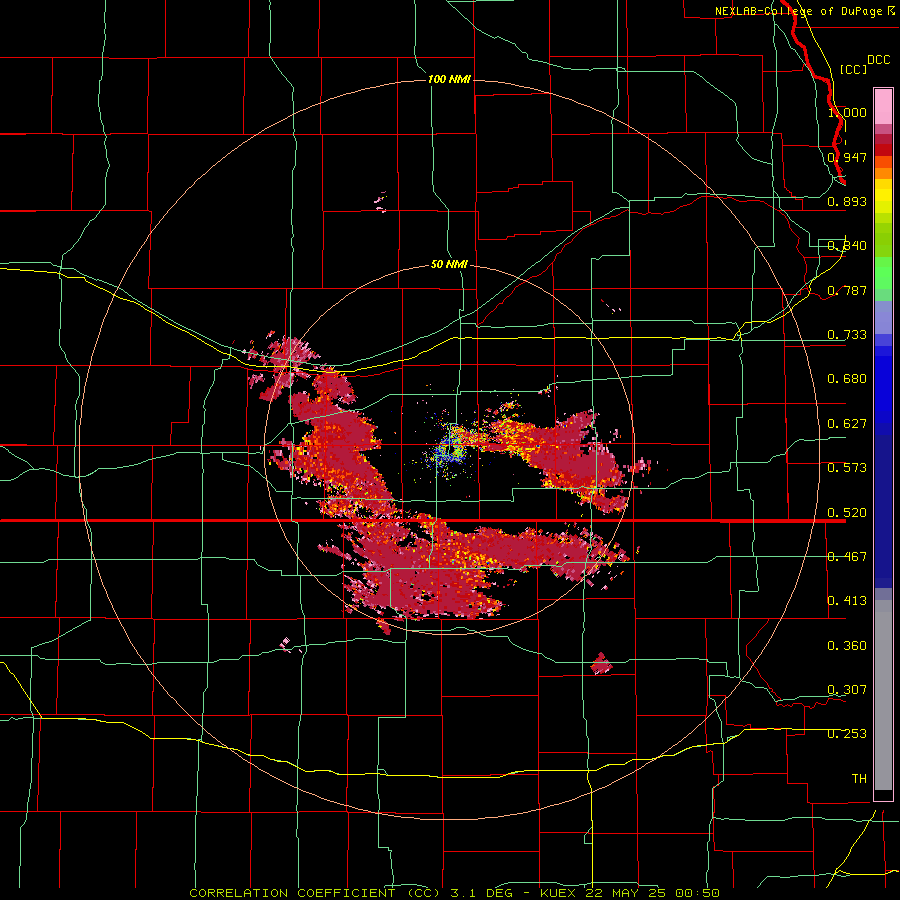Pick the bright green segment of color bar
The image size is (900, 900).
point(883,273)
